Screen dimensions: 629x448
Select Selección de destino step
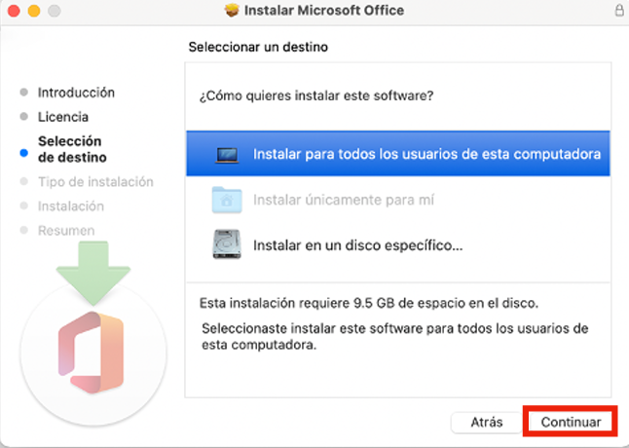[x=72, y=149]
